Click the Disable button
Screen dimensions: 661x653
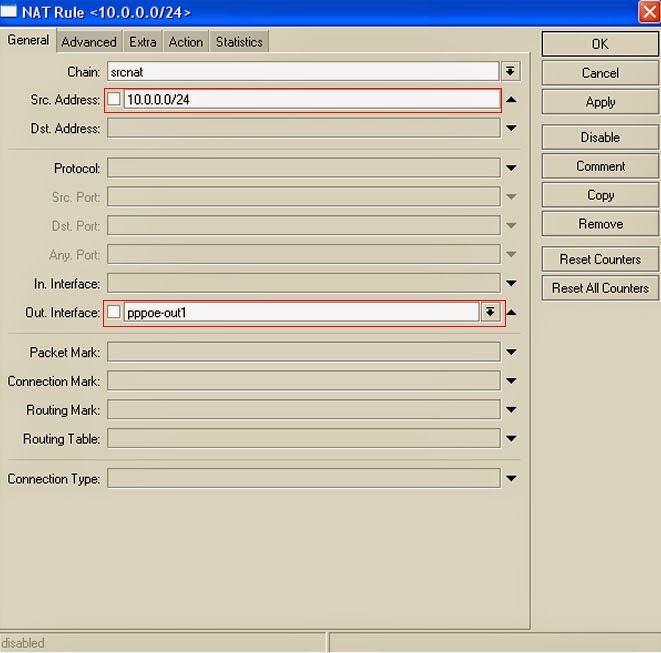pos(600,137)
